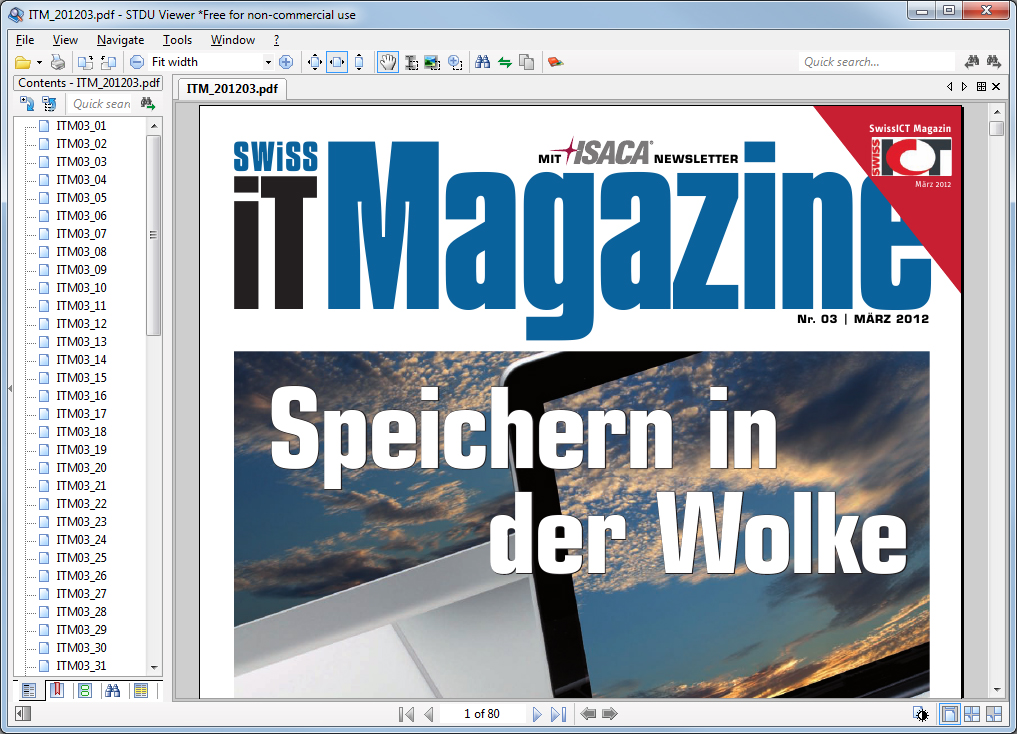Open the ? help menu

tap(276, 40)
